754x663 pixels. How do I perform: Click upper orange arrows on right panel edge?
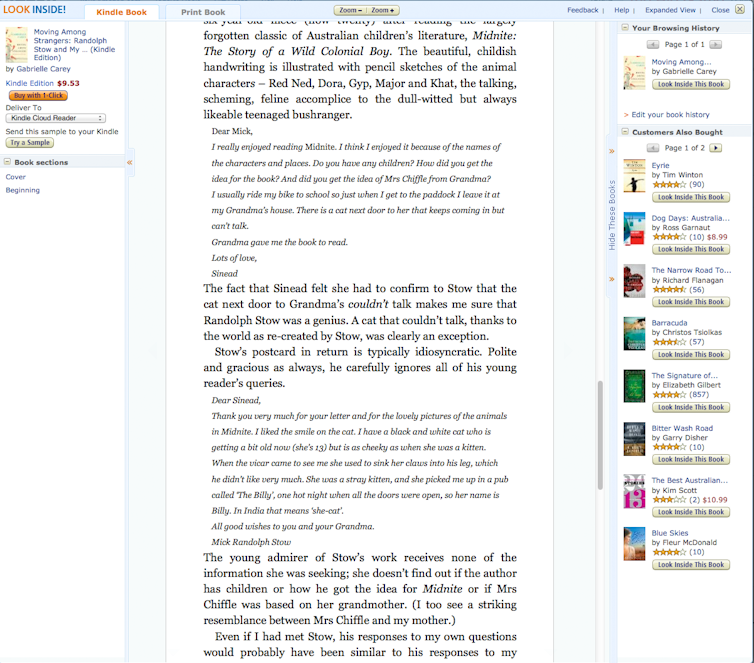[612, 151]
